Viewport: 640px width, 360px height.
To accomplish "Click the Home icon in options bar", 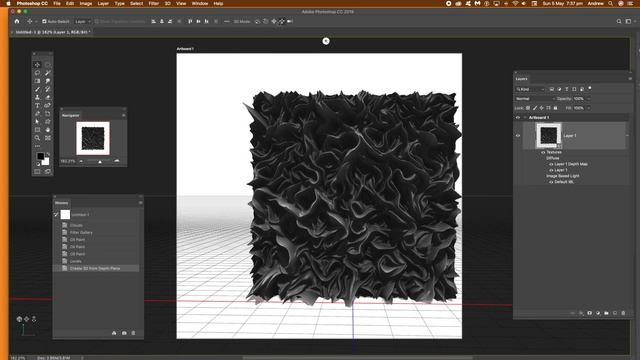I will [x=17, y=21].
